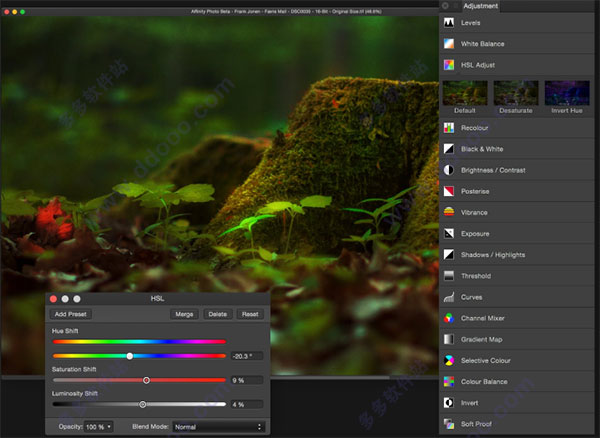This screenshot has width=600, height=438.
Task: Click the Channel Mixer label
Action: [483, 318]
